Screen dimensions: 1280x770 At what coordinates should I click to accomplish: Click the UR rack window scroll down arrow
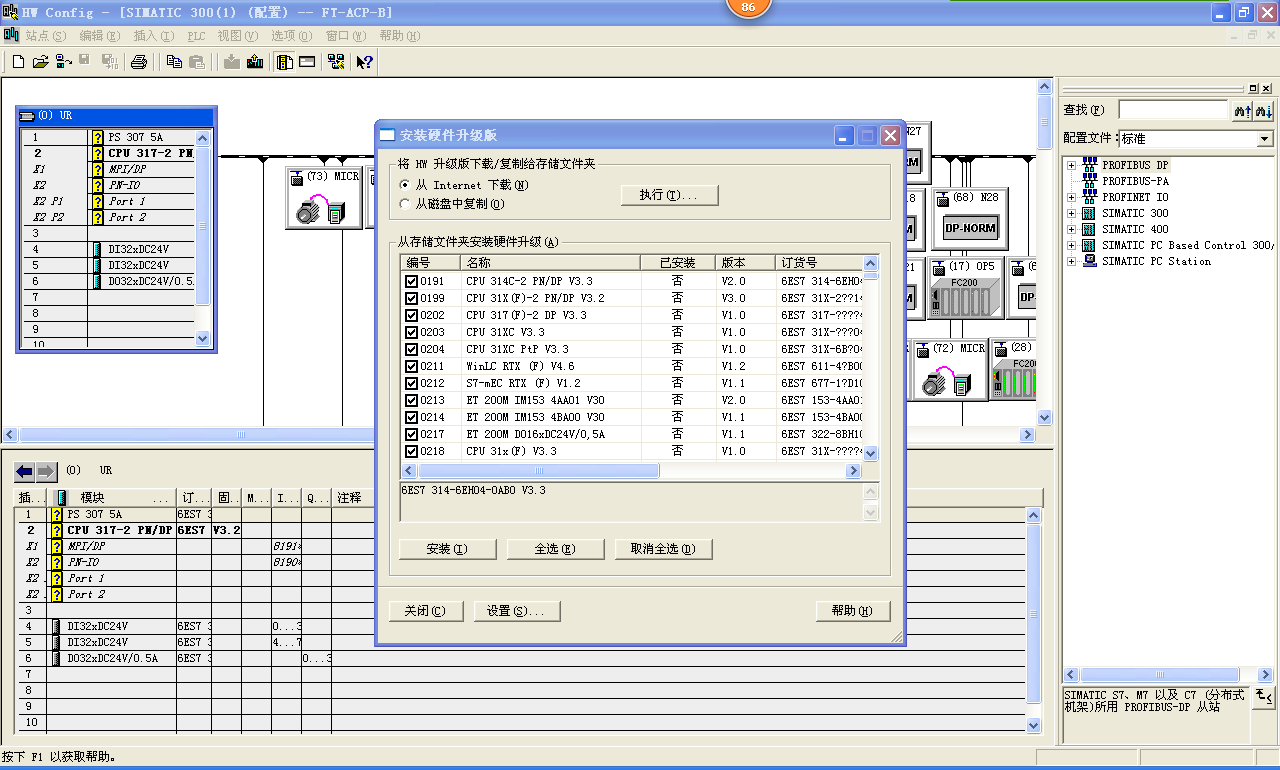click(x=204, y=339)
